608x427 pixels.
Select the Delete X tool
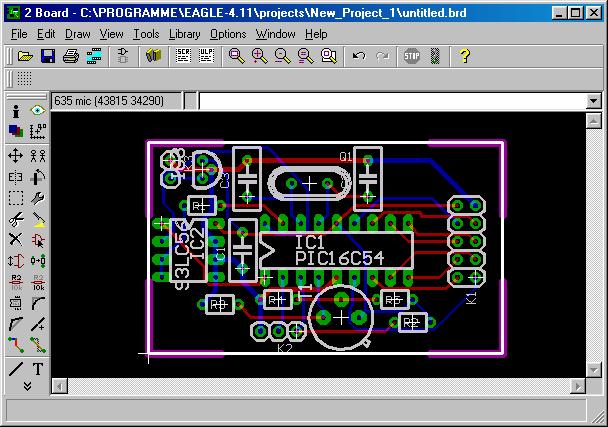point(16,239)
